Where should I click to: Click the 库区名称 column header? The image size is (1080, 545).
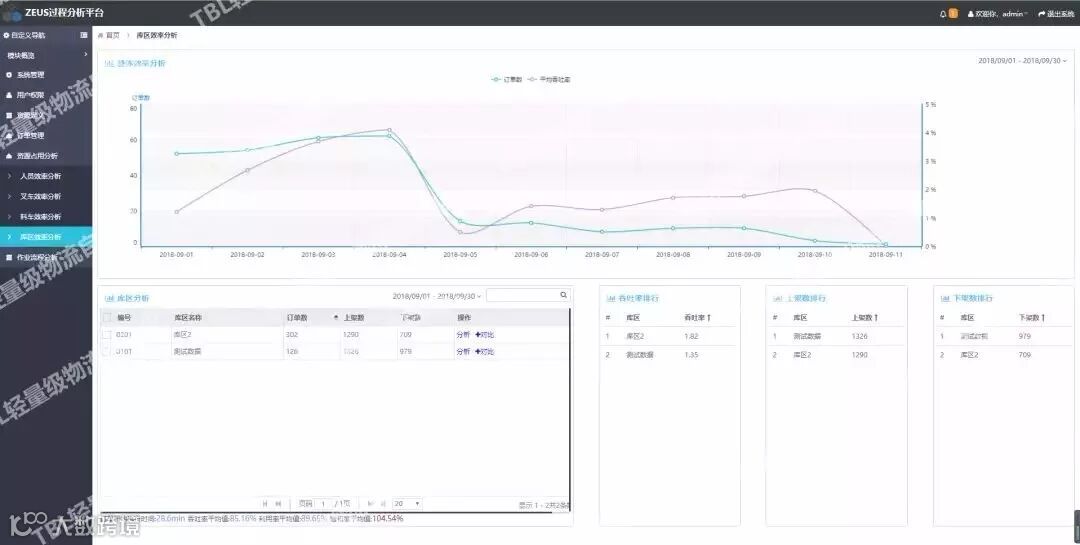coord(187,318)
